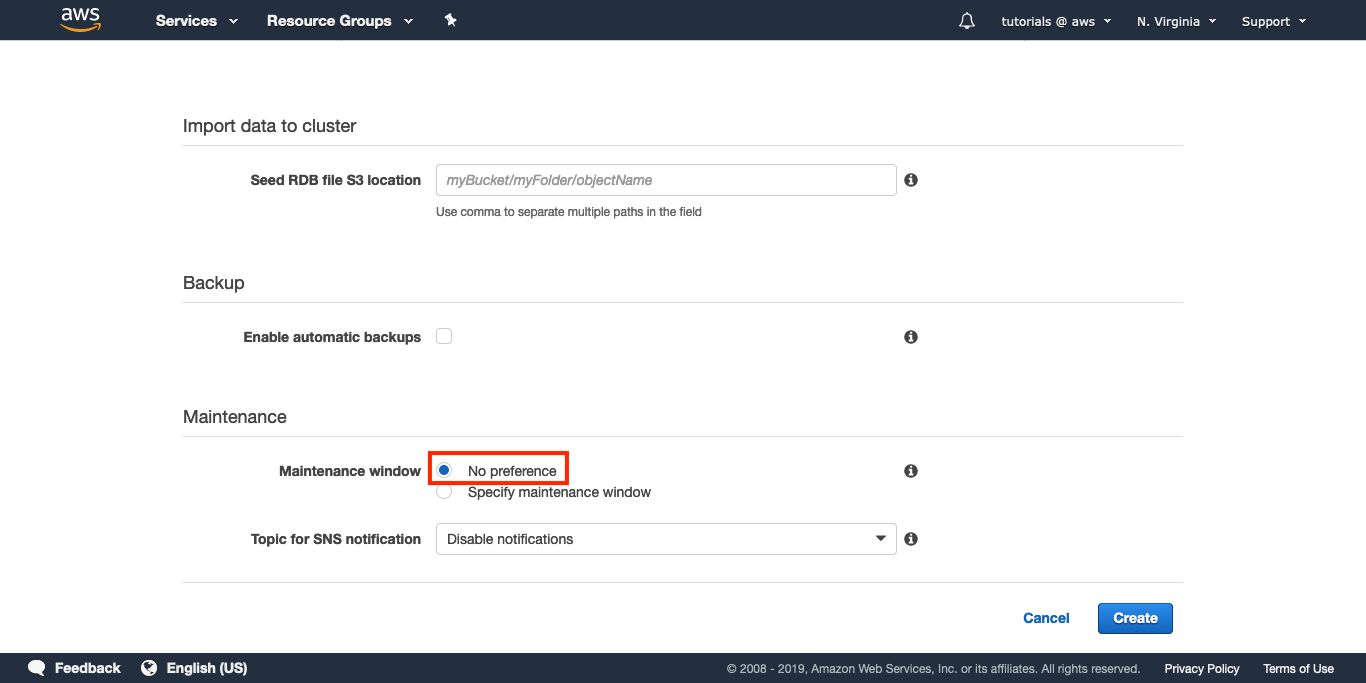This screenshot has width=1366, height=683.
Task: Select the No preference radio button
Action: tap(445, 470)
